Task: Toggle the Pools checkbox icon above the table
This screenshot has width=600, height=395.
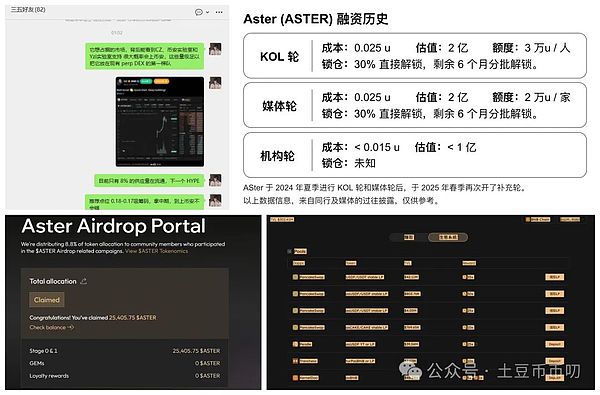Action: [290, 251]
